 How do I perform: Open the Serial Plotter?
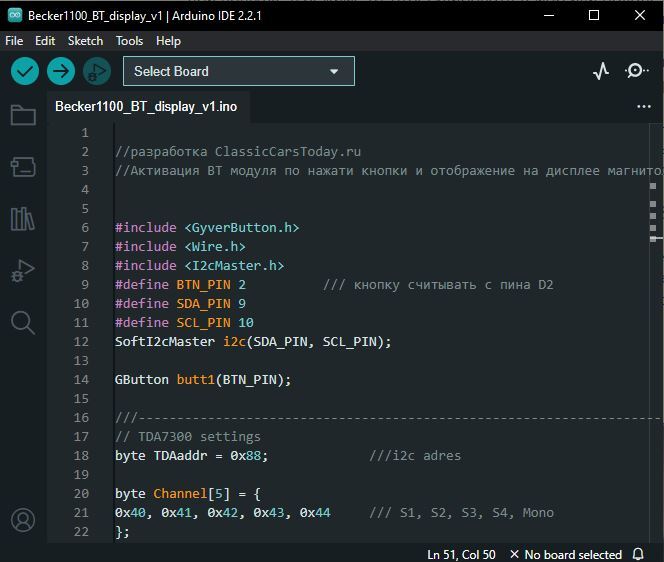(x=601, y=71)
